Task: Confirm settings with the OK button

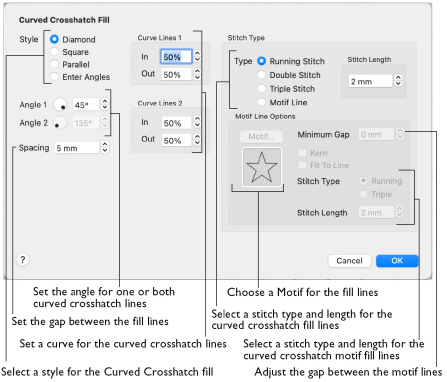Action: click(397, 261)
